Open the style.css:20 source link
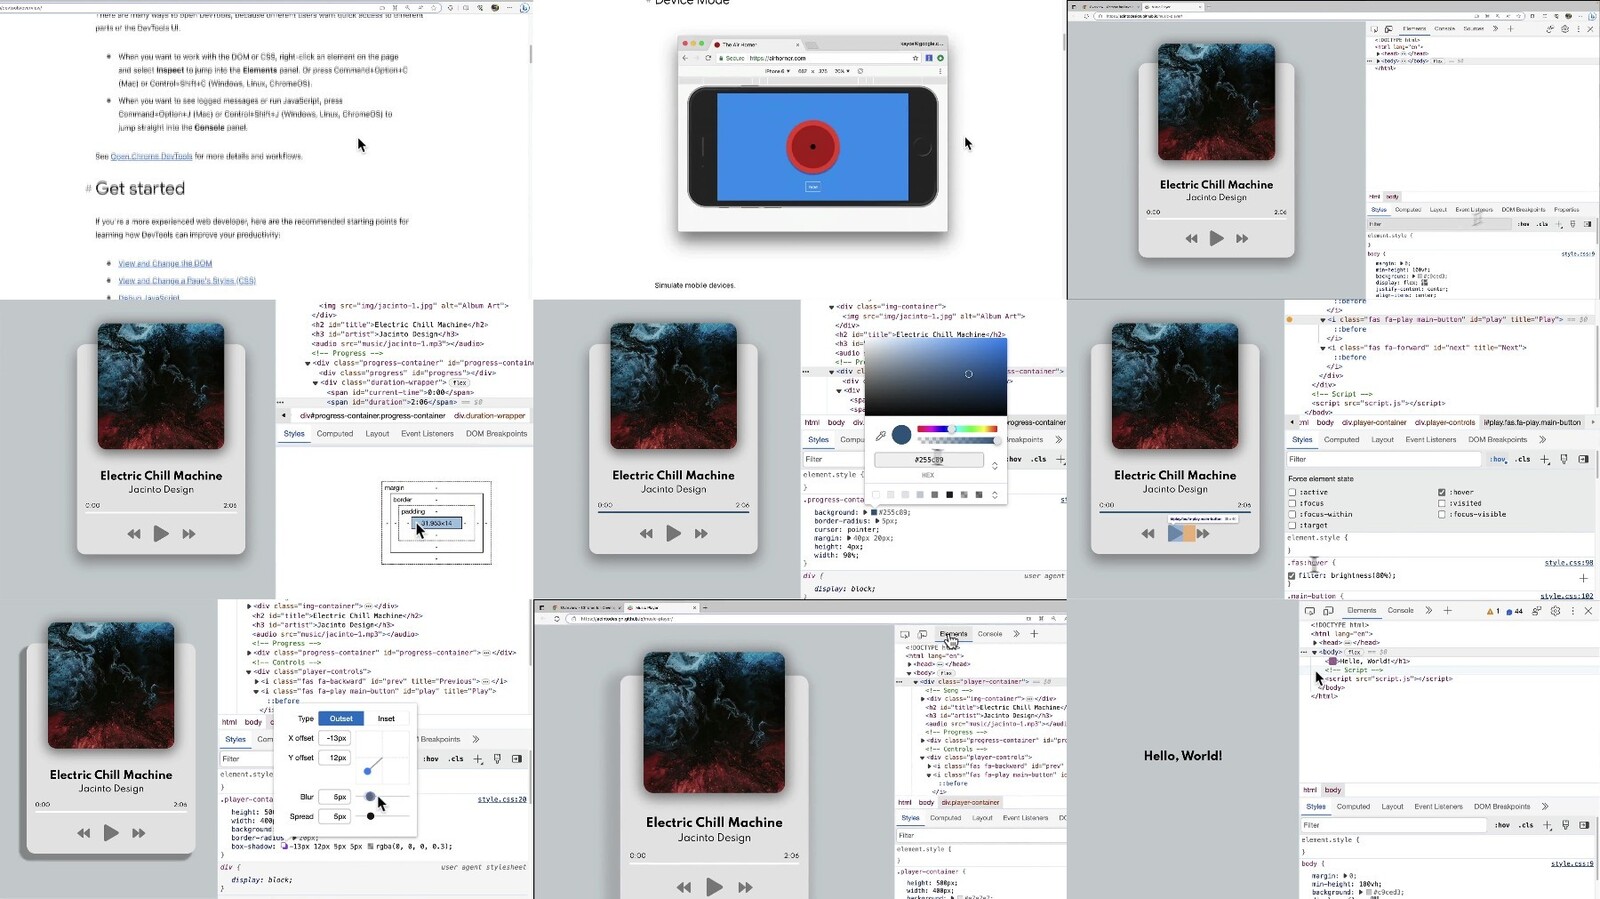Viewport: 1600px width, 899px height. coord(502,800)
